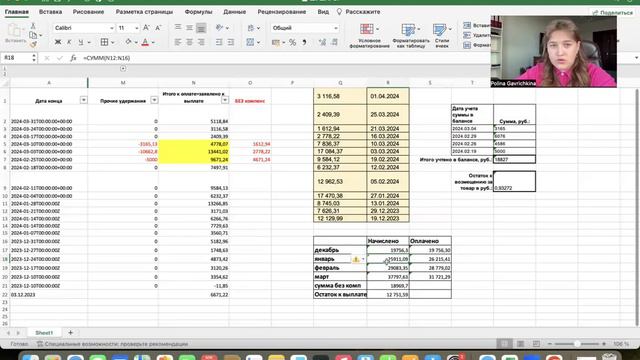640x360 pixels.
Task: Open Conditional Formatting (Условное форматирование)
Action: pos(369,36)
